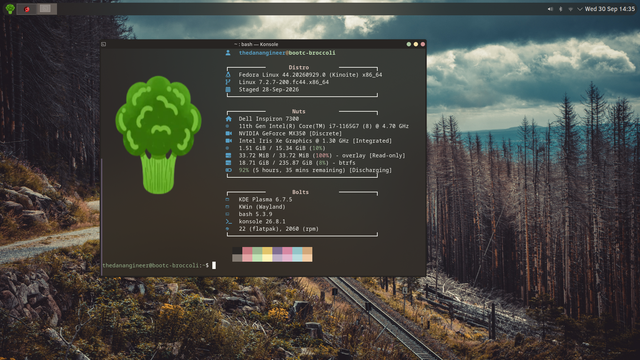The width and height of the screenshot is (640, 360).
Task: Click the GPU icon beside Intel Iris
Action: [228, 141]
